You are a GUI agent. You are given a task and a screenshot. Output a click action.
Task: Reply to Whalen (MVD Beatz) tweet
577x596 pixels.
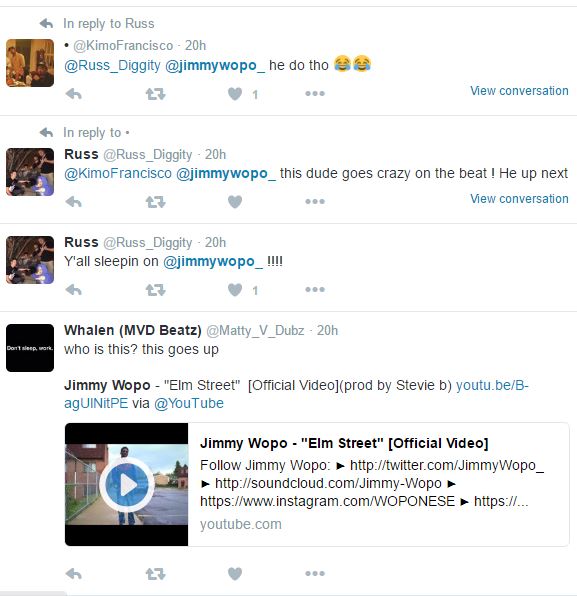pyautogui.click(x=74, y=574)
